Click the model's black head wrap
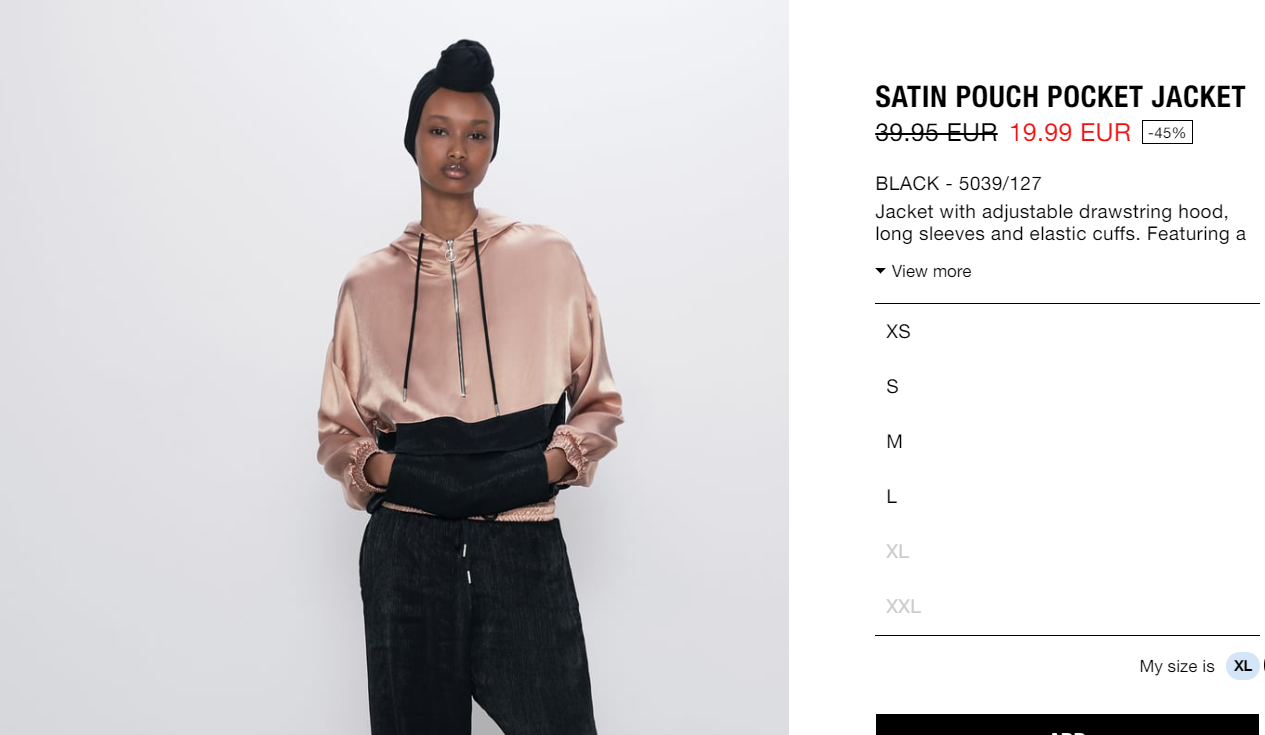 452,90
